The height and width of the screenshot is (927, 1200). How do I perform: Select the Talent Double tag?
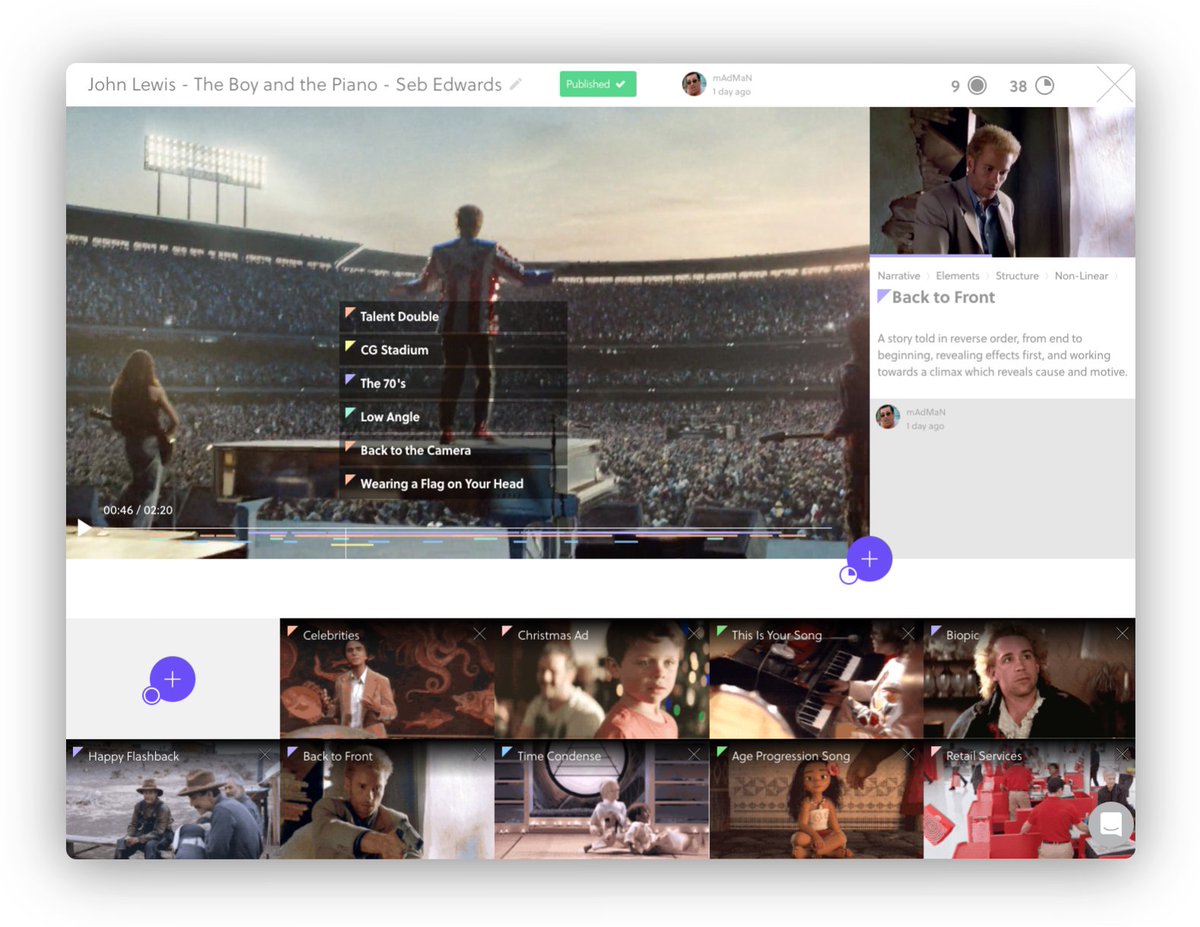point(453,317)
